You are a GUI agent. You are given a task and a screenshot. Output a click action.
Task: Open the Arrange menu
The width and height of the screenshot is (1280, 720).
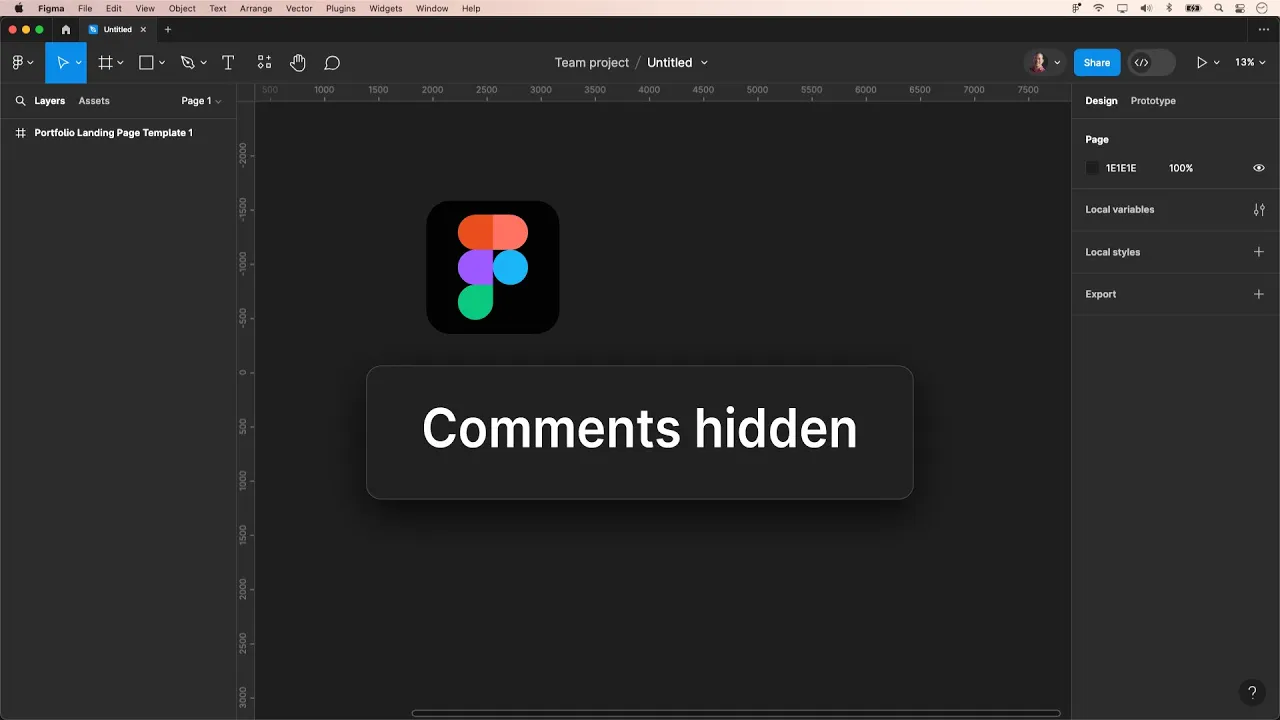coord(256,8)
